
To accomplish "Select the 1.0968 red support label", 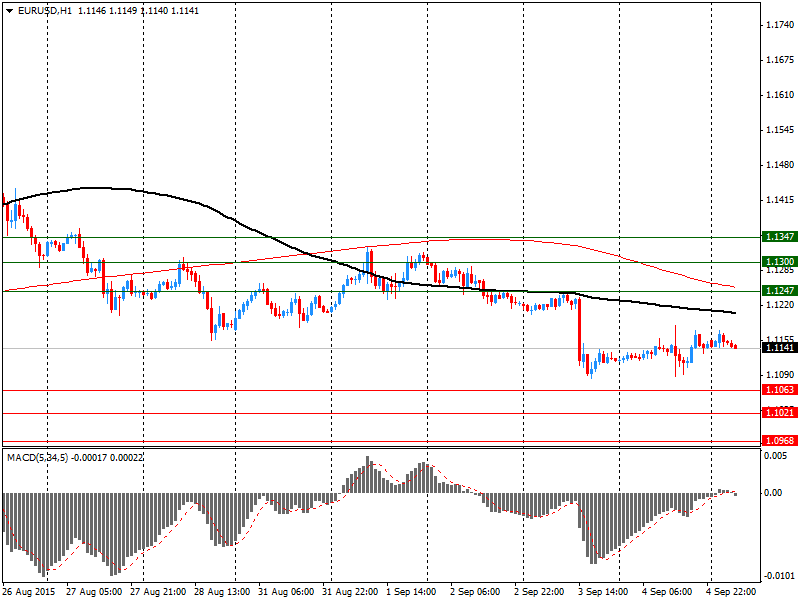I will coord(780,440).
